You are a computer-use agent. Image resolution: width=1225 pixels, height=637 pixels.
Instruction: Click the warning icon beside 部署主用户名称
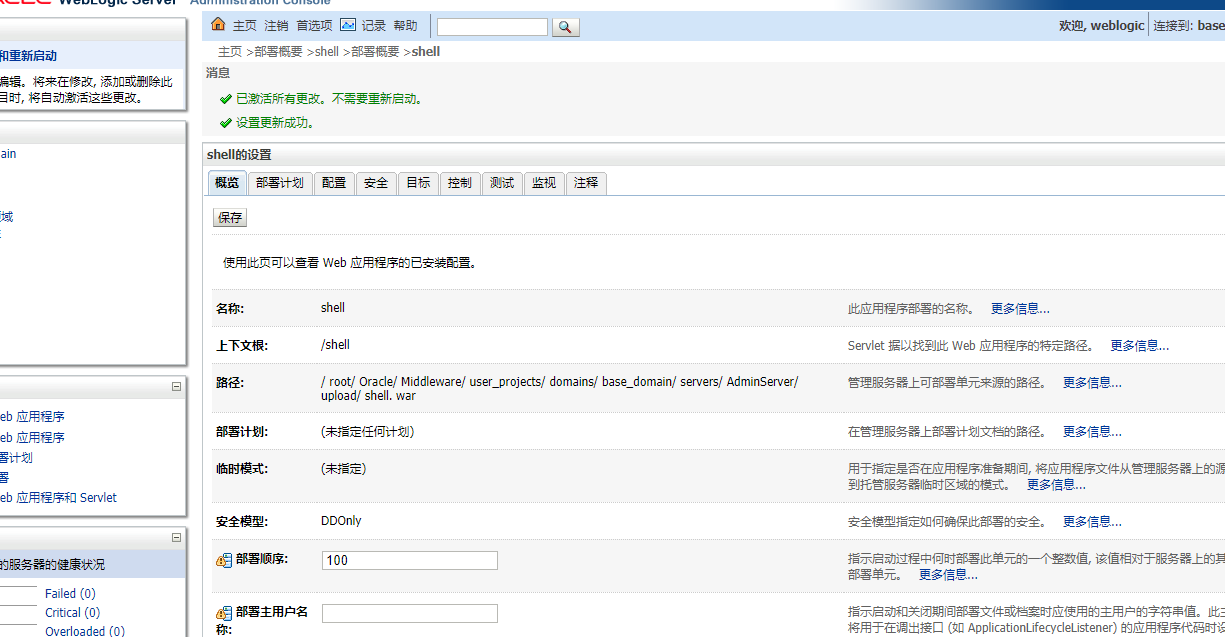pos(224,613)
